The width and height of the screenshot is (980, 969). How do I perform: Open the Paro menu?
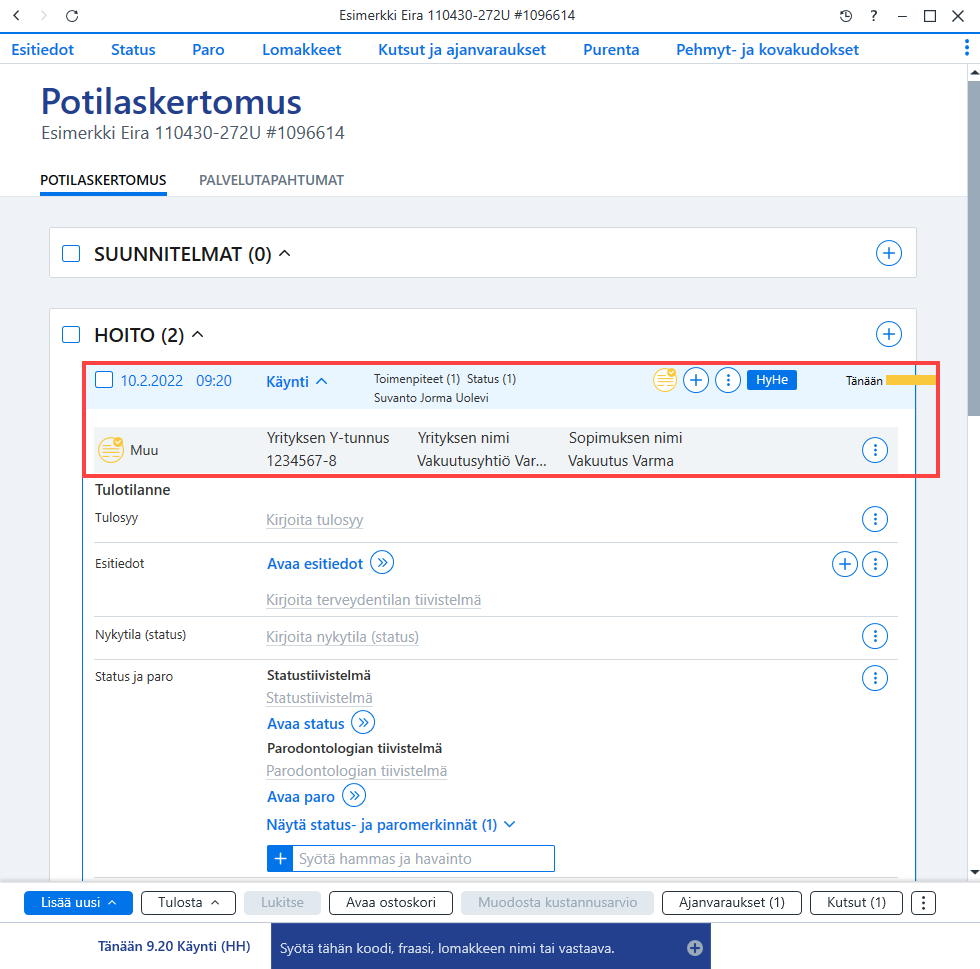click(x=208, y=49)
